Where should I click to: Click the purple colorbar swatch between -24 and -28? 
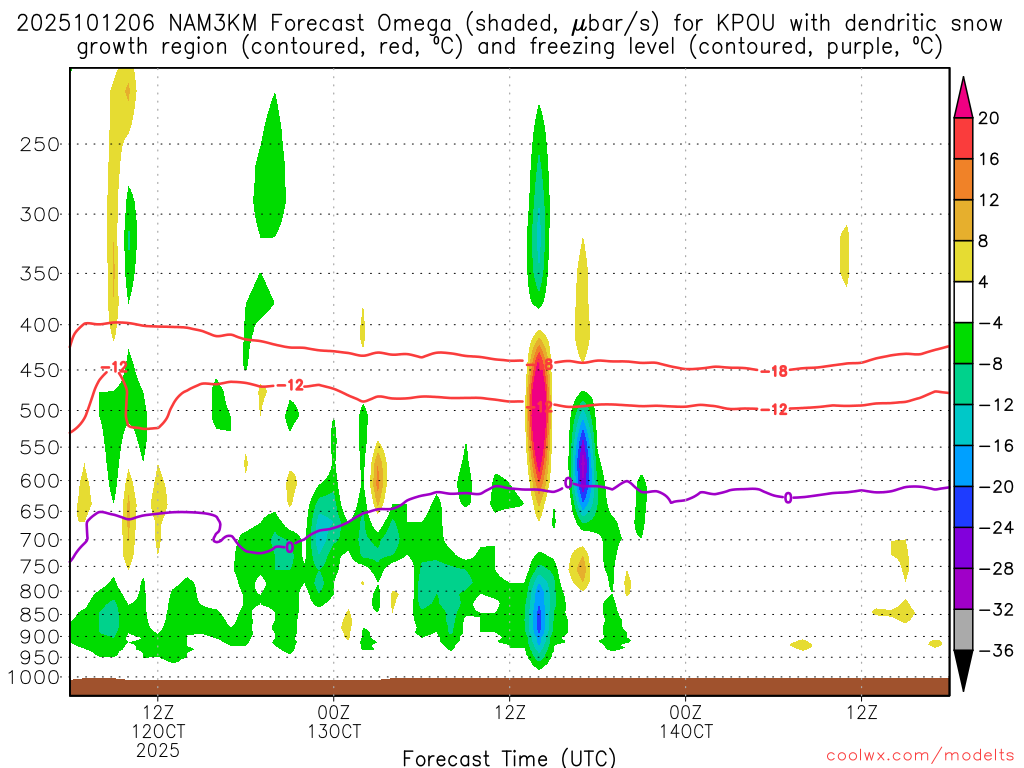tap(963, 548)
